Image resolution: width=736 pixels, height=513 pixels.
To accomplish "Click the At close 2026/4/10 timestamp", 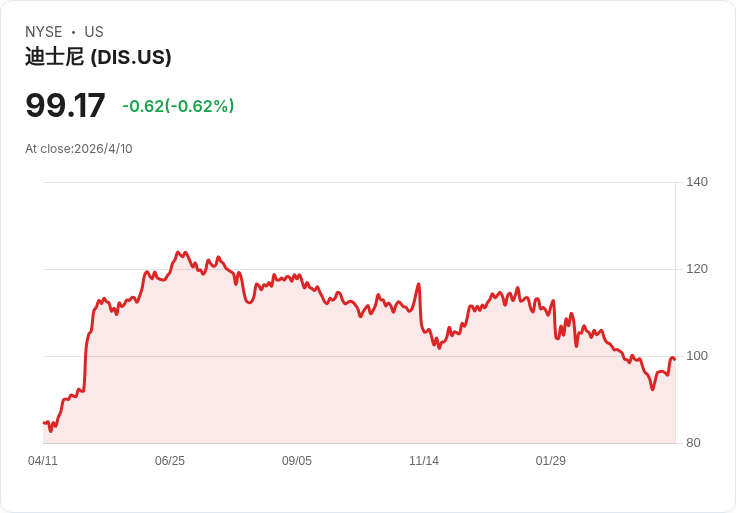I will pyautogui.click(x=79, y=149).
